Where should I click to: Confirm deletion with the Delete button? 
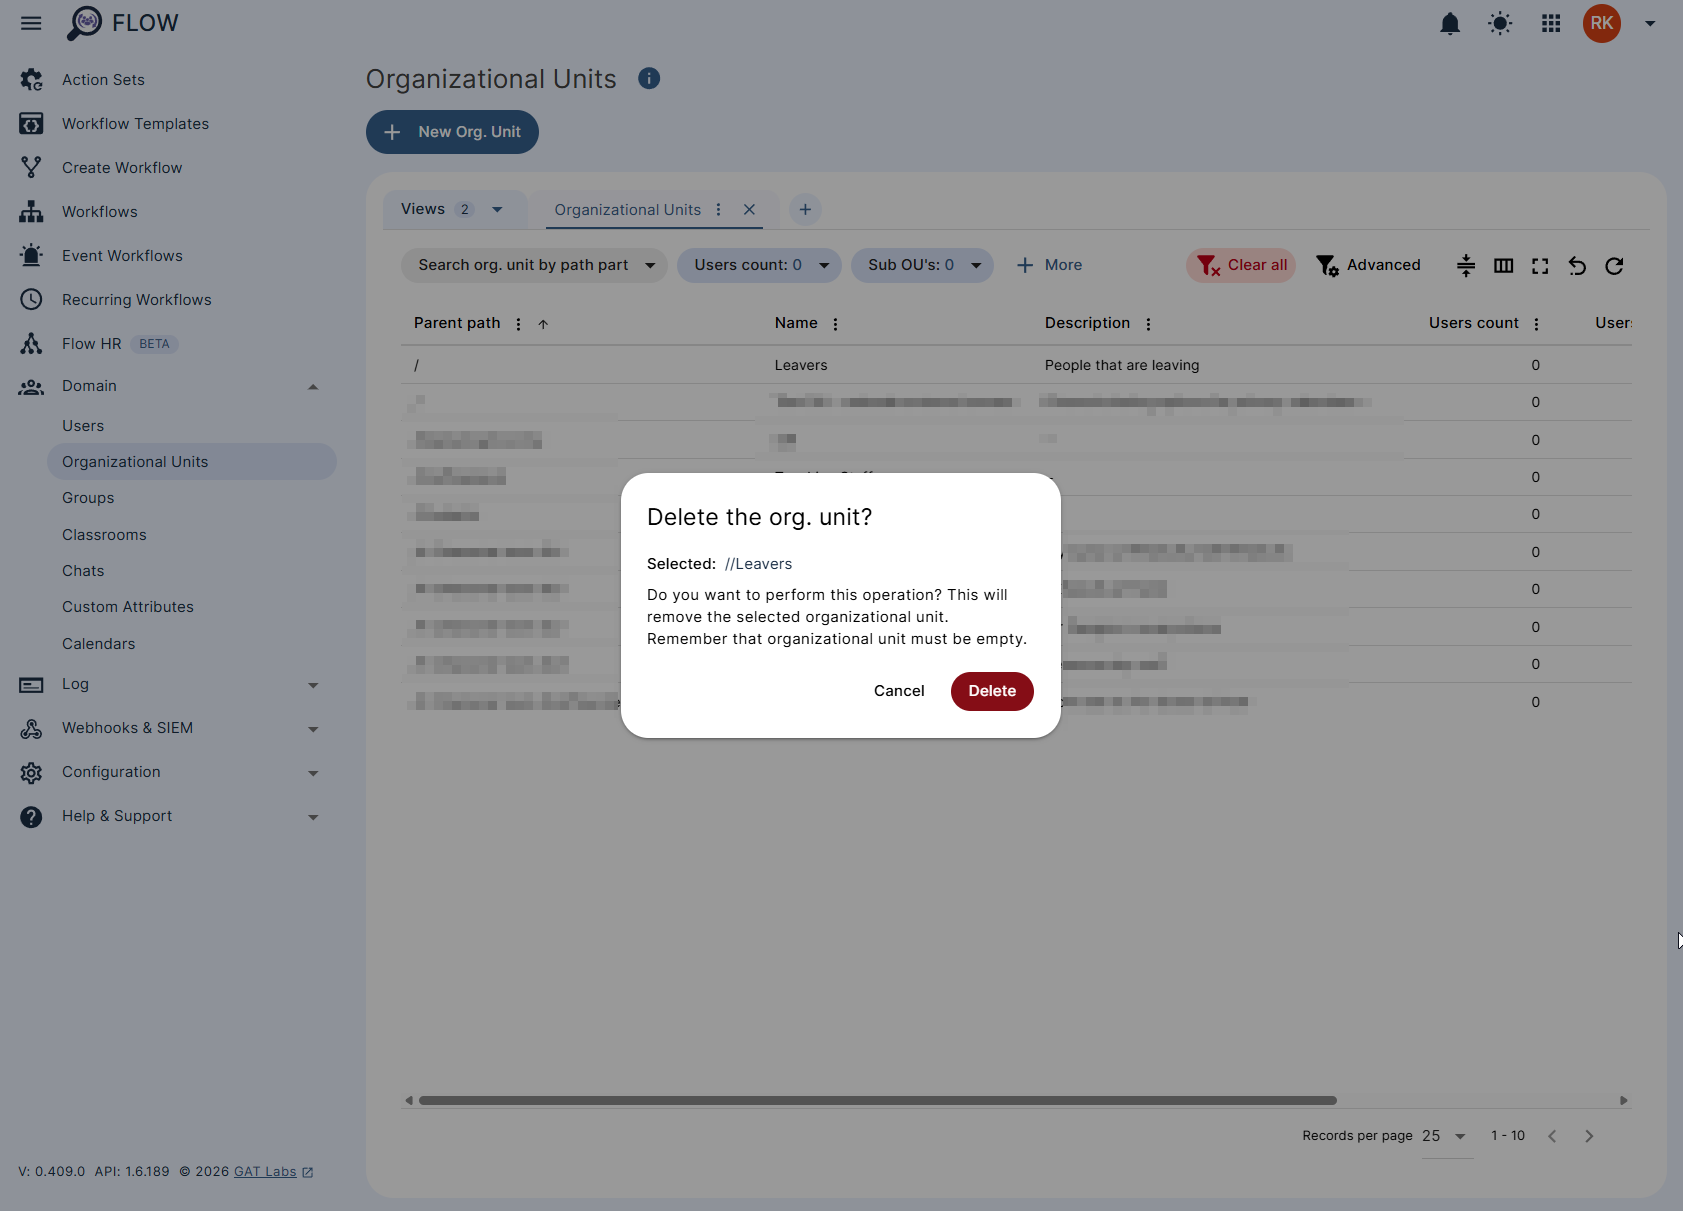[x=991, y=691]
